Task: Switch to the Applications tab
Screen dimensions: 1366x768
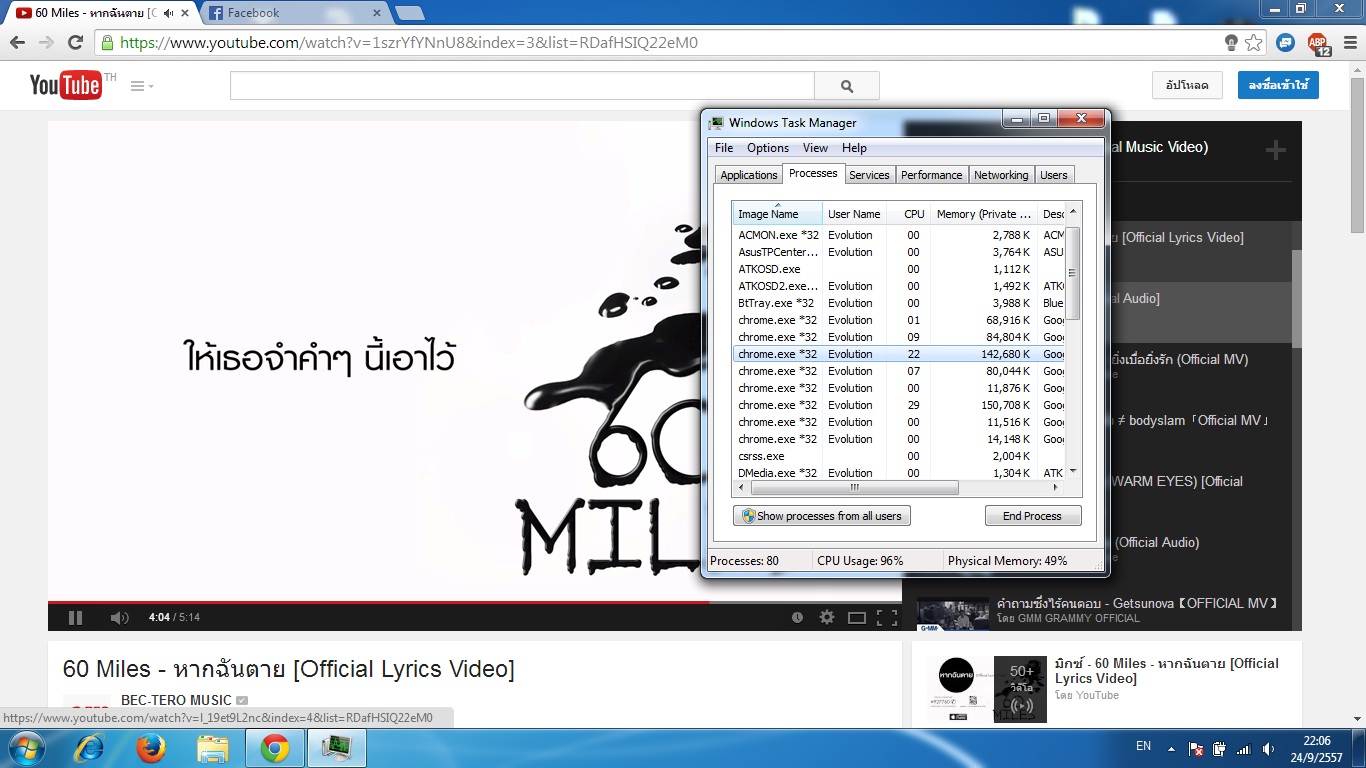Action: 749,175
